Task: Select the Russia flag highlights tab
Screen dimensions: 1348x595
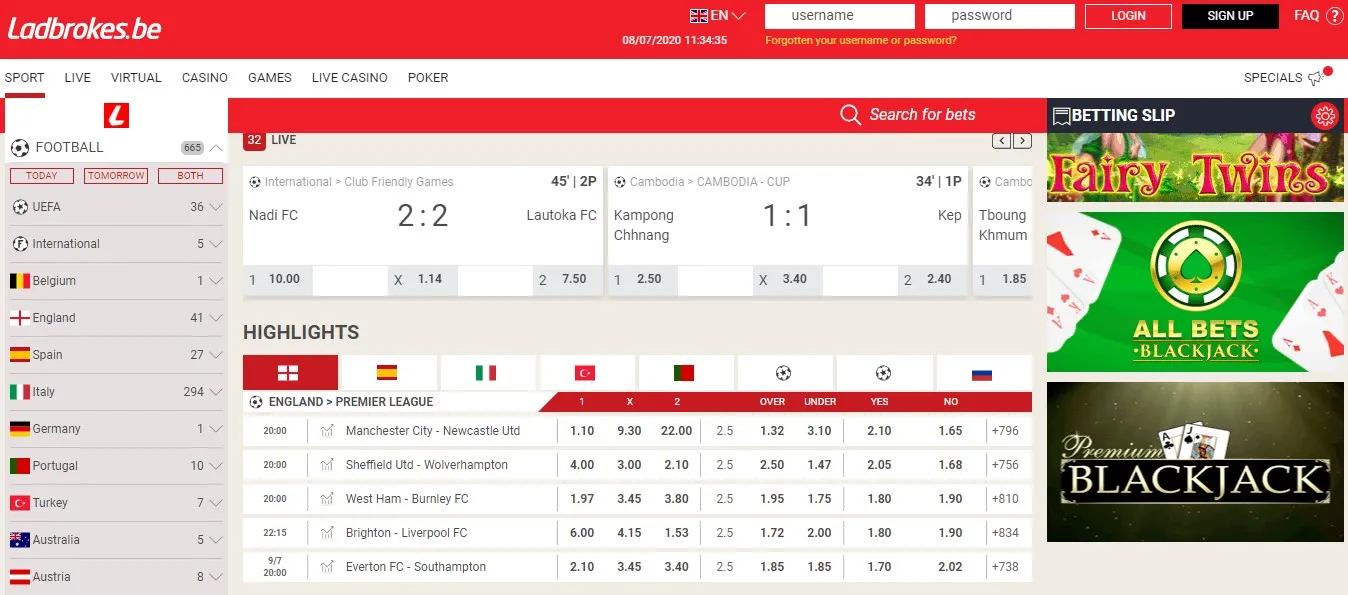Action: point(983,372)
